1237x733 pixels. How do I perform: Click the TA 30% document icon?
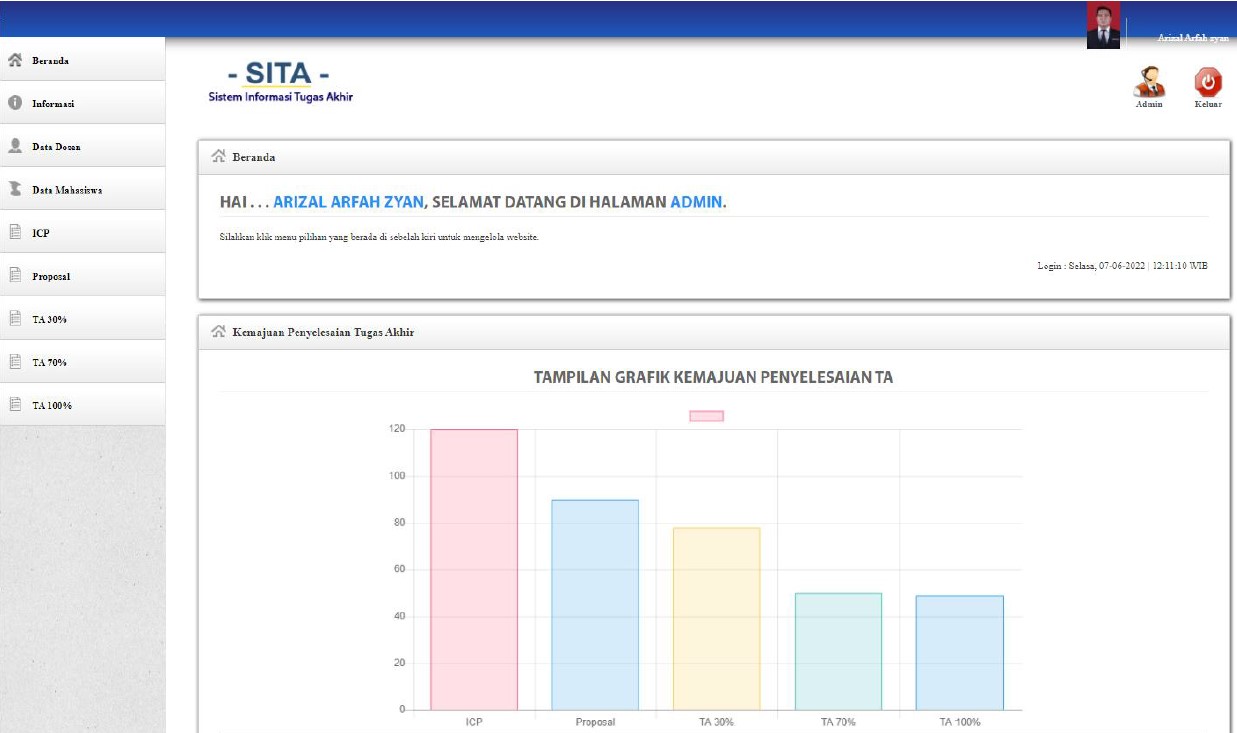pos(15,319)
